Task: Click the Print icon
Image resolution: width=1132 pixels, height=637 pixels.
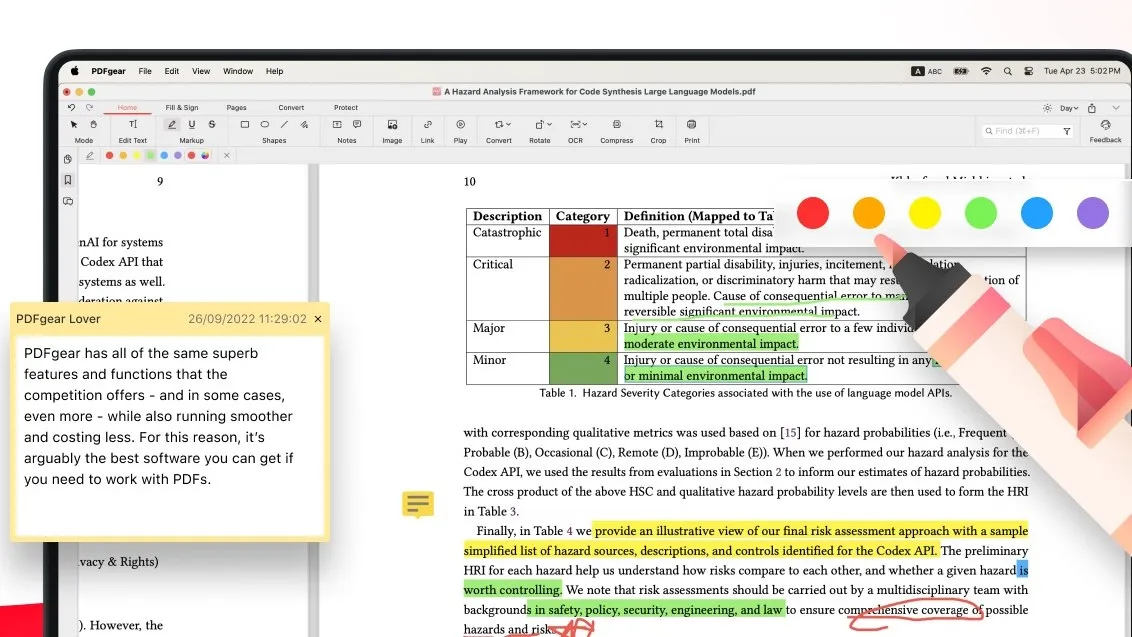Action: [692, 125]
